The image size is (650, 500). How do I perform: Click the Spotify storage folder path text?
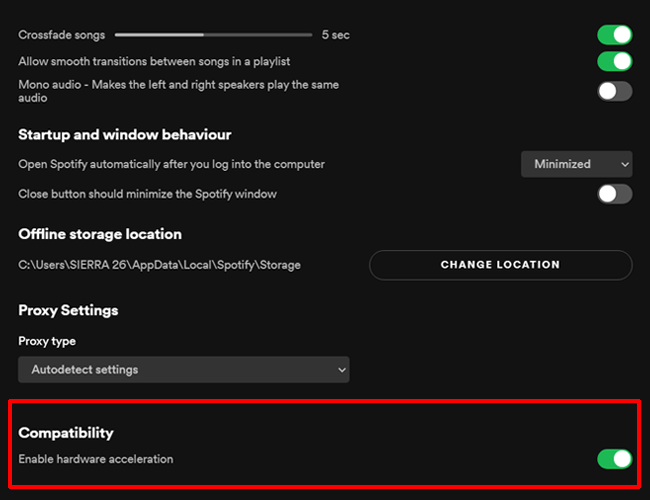click(x=159, y=265)
